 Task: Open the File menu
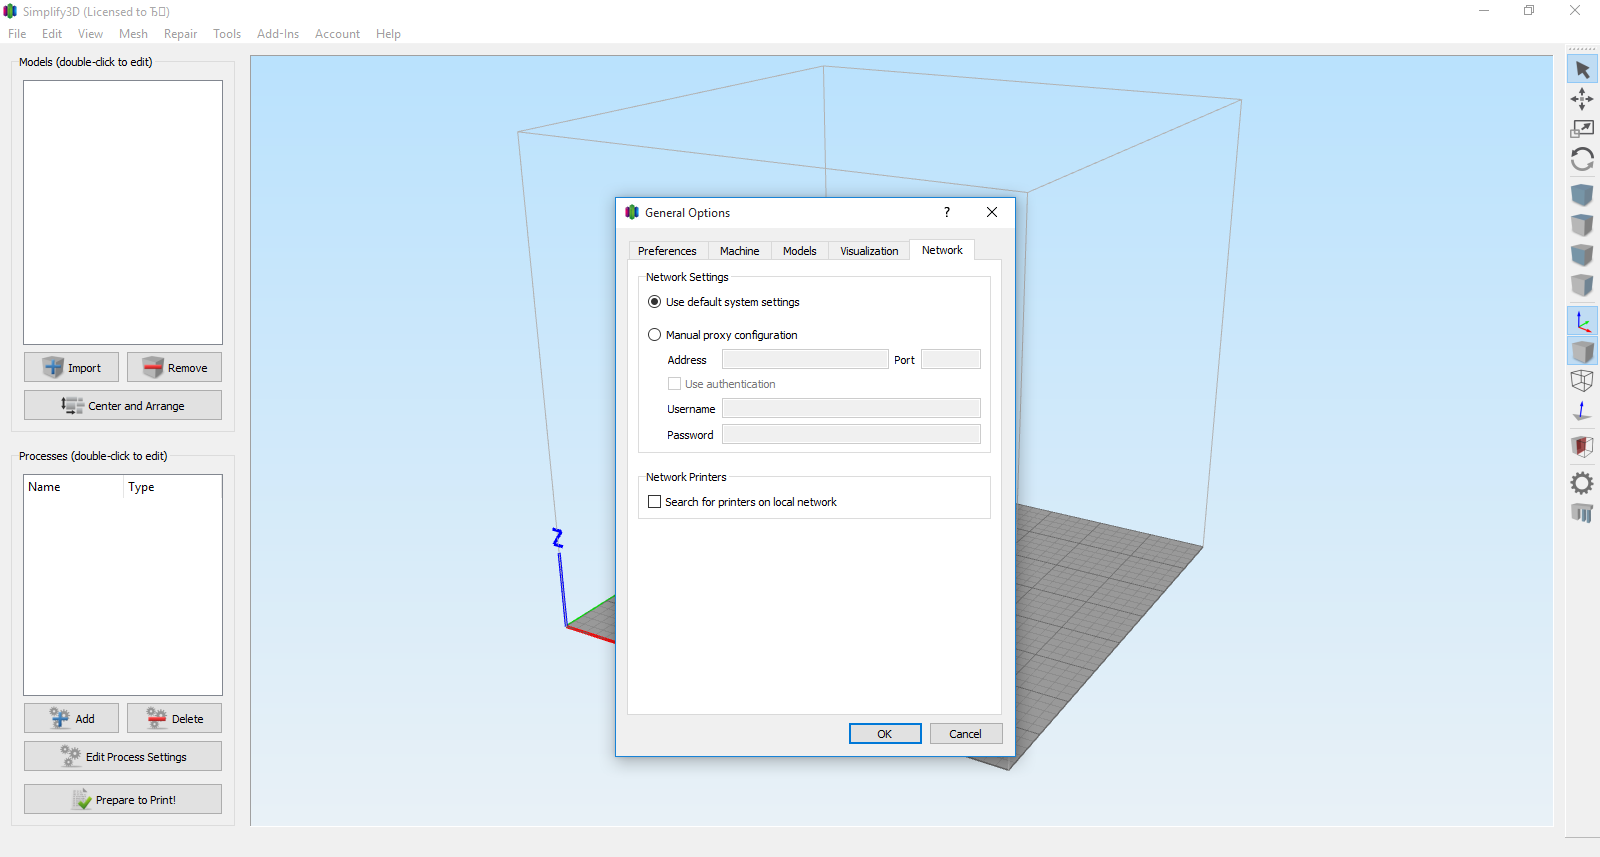[17, 34]
